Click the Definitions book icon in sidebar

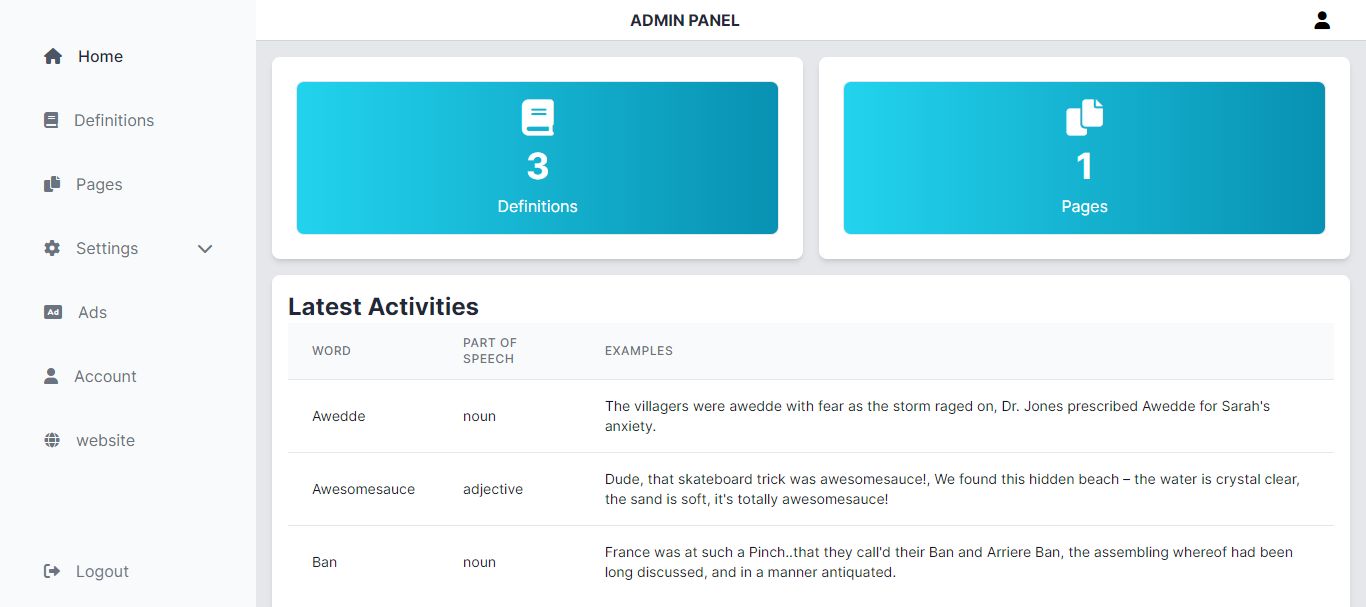pos(51,121)
